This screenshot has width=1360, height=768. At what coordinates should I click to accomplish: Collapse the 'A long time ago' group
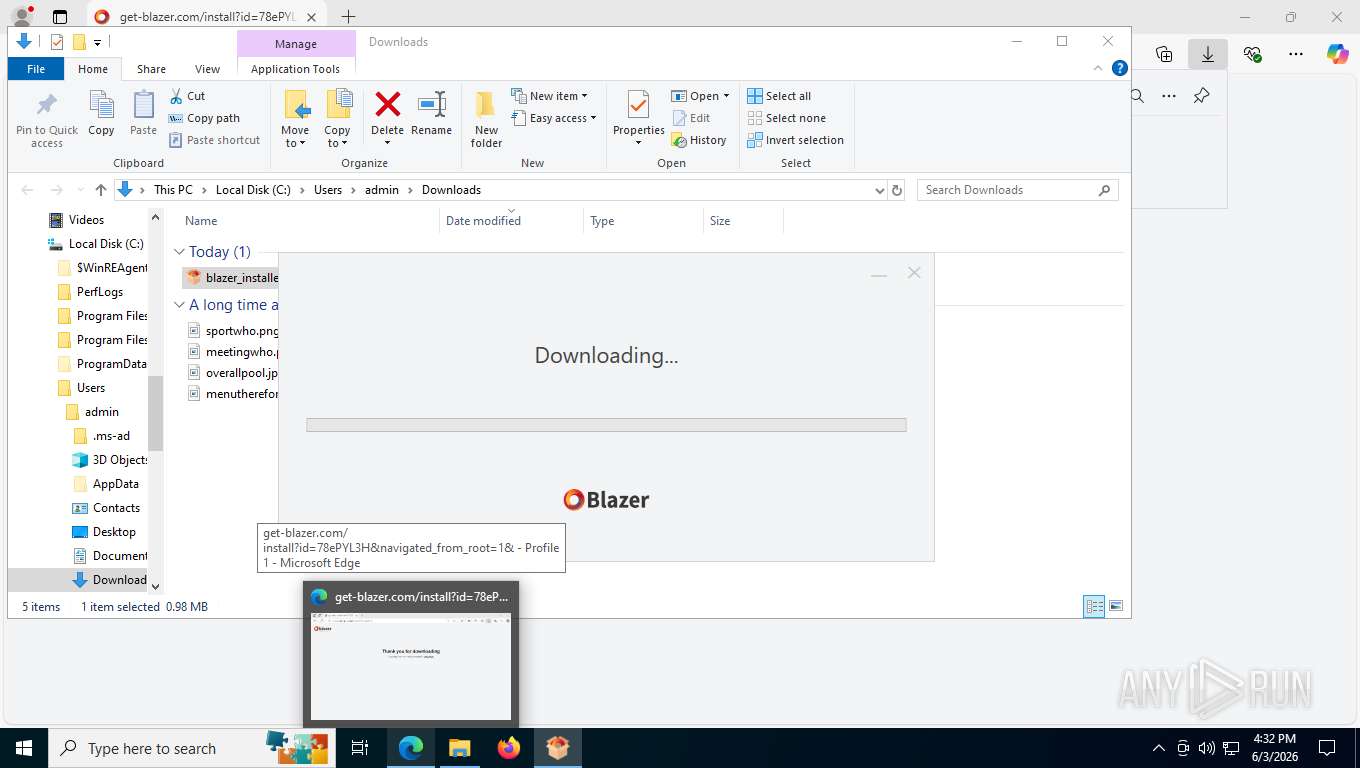[179, 305]
